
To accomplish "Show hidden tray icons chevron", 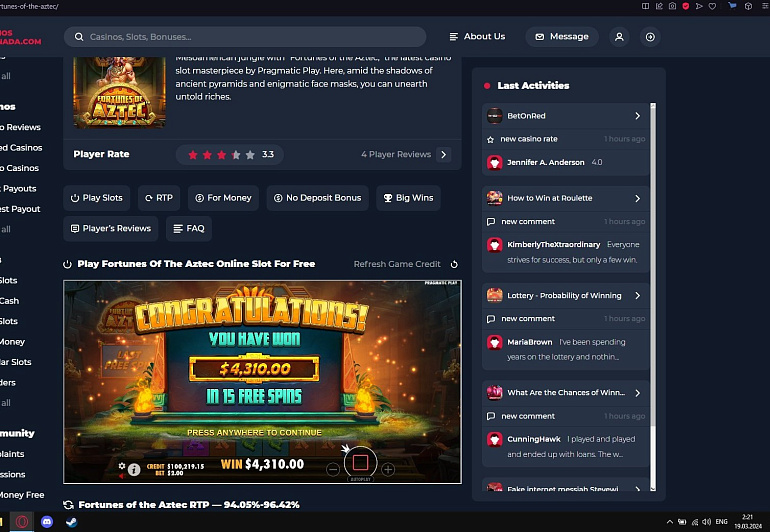I will pyautogui.click(x=669, y=522).
